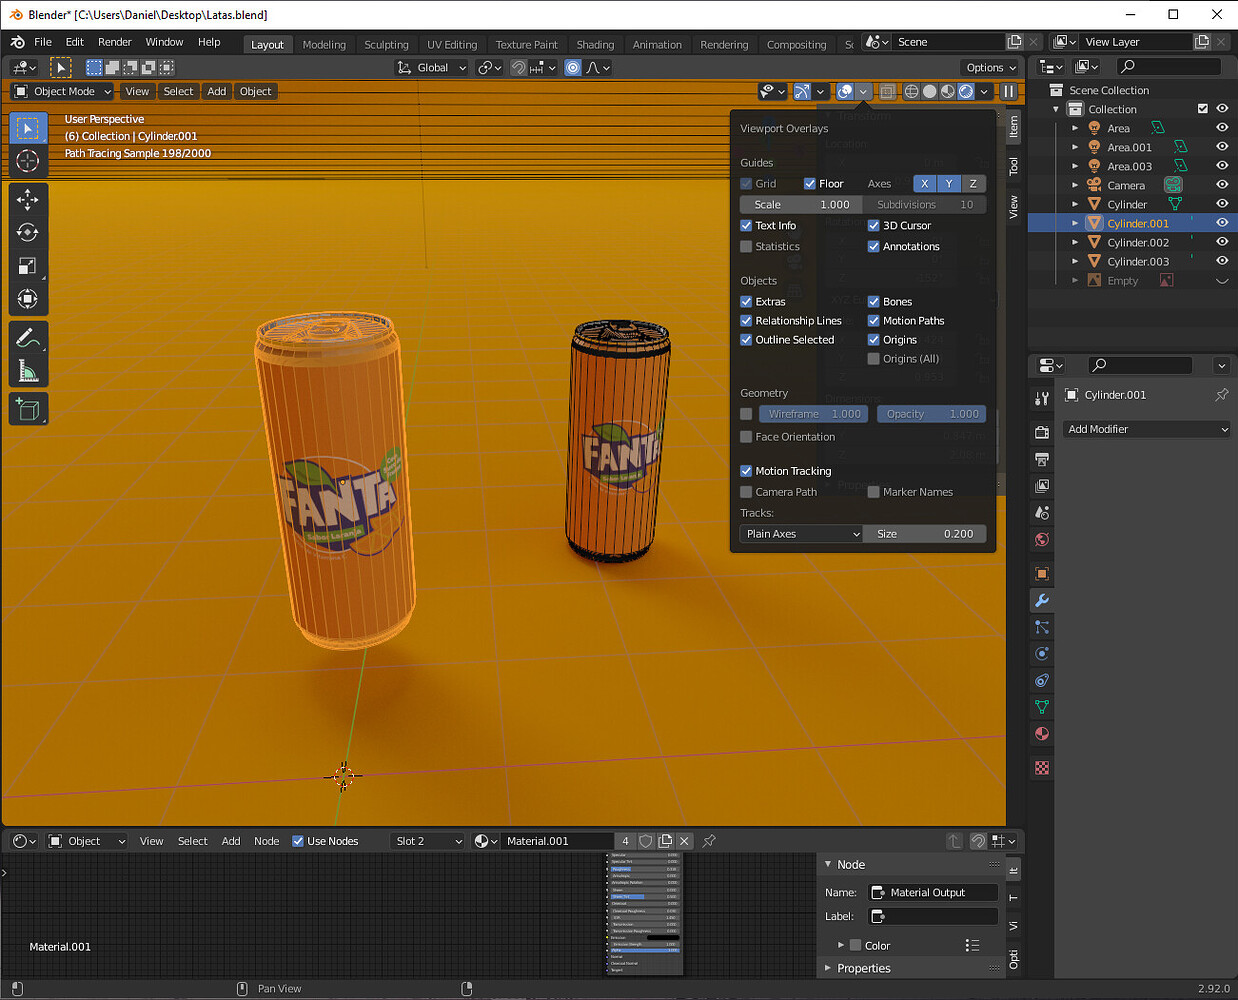Uncheck Motion Tracking overlay

(746, 471)
